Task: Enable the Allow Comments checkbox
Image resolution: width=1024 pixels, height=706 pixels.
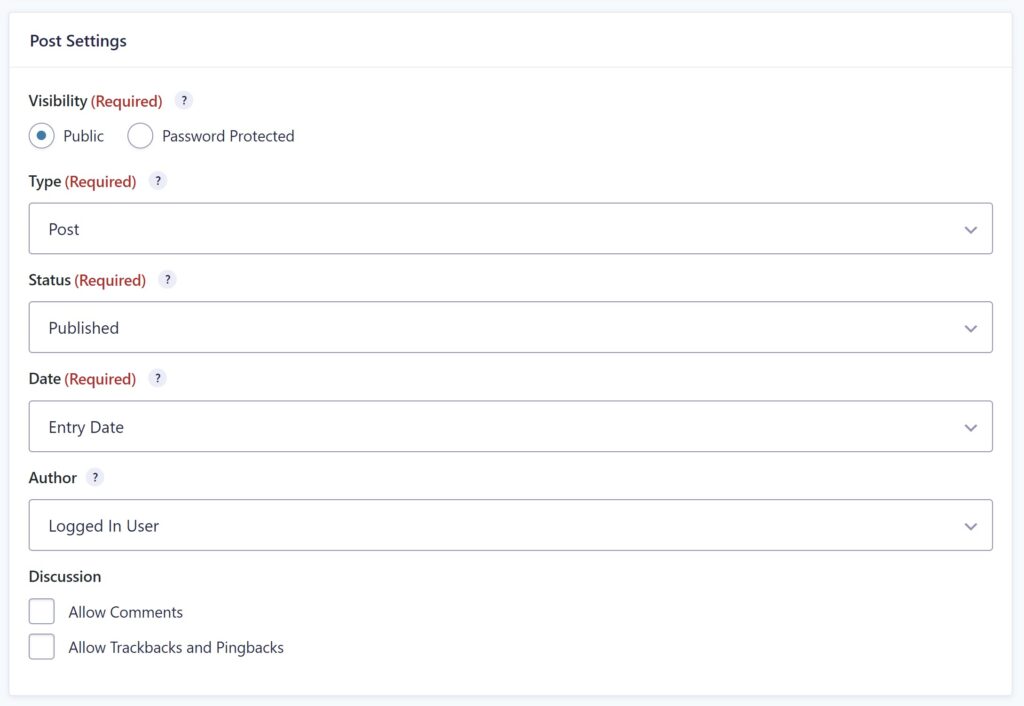Action: [41, 610]
